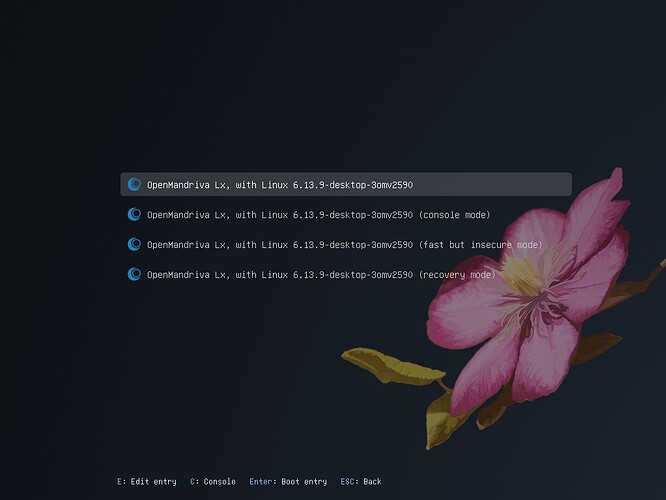The width and height of the screenshot is (666, 500).
Task: Click the OpenMandriva logo beside fast but insecure mode
Action: (x=134, y=244)
